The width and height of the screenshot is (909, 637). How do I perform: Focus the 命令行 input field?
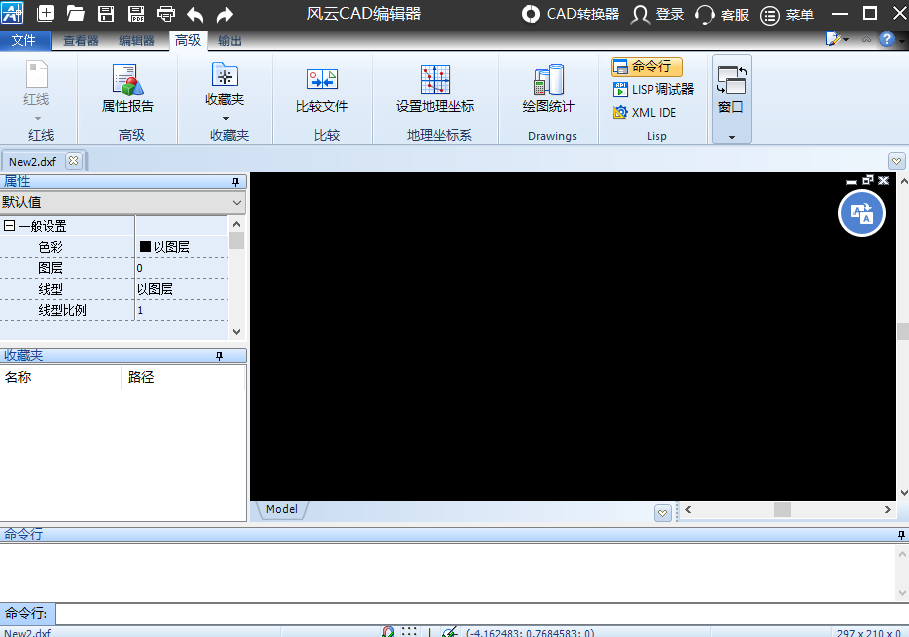click(482, 613)
